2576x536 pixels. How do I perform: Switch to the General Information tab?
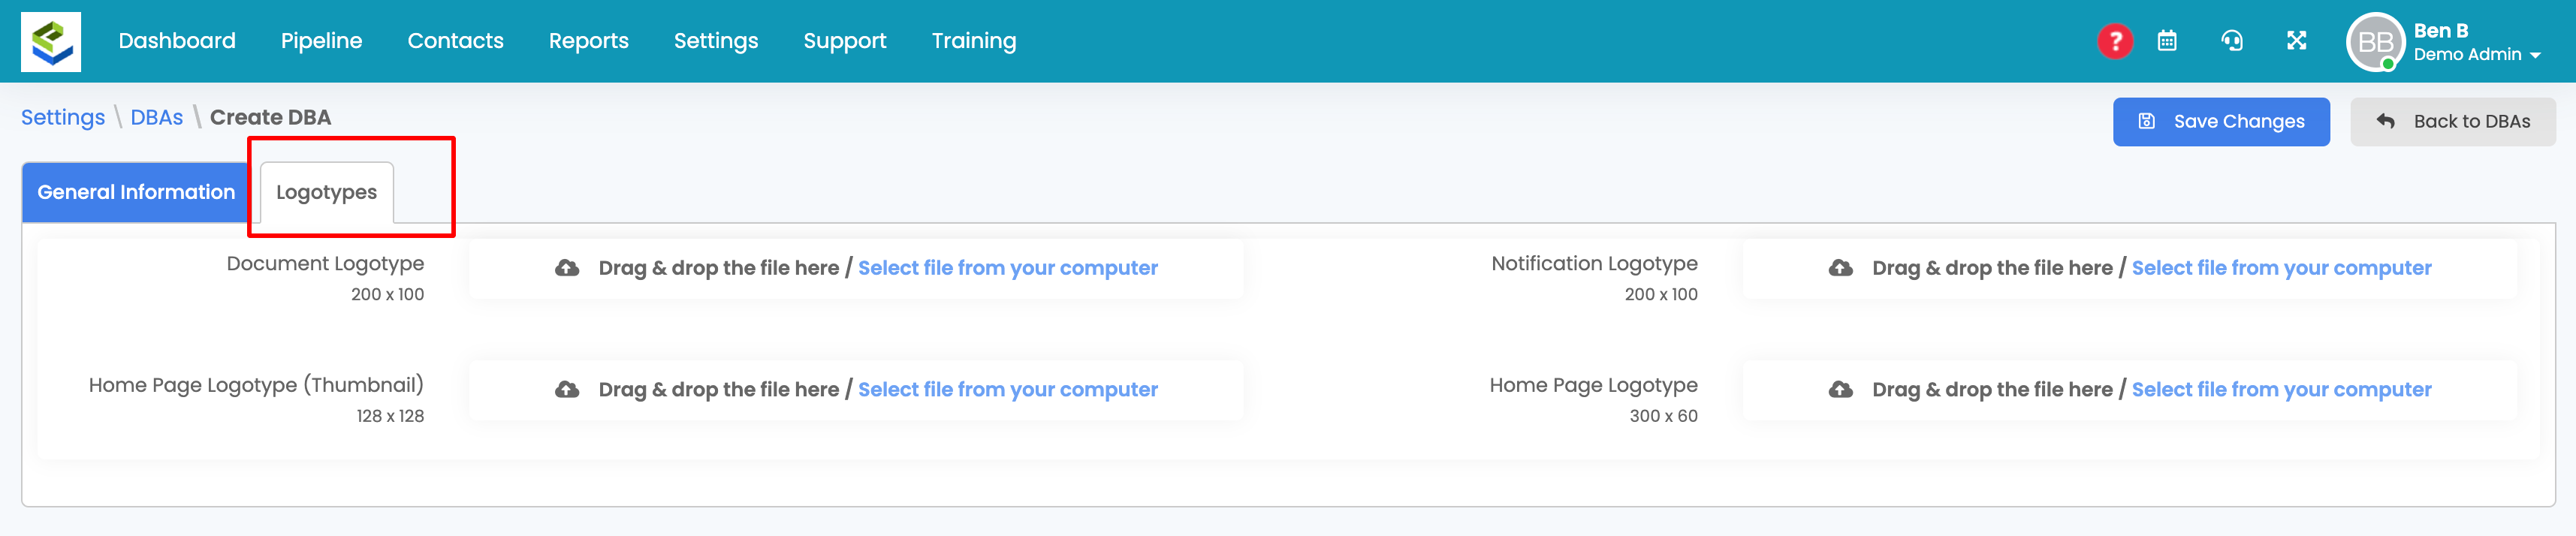pos(136,192)
